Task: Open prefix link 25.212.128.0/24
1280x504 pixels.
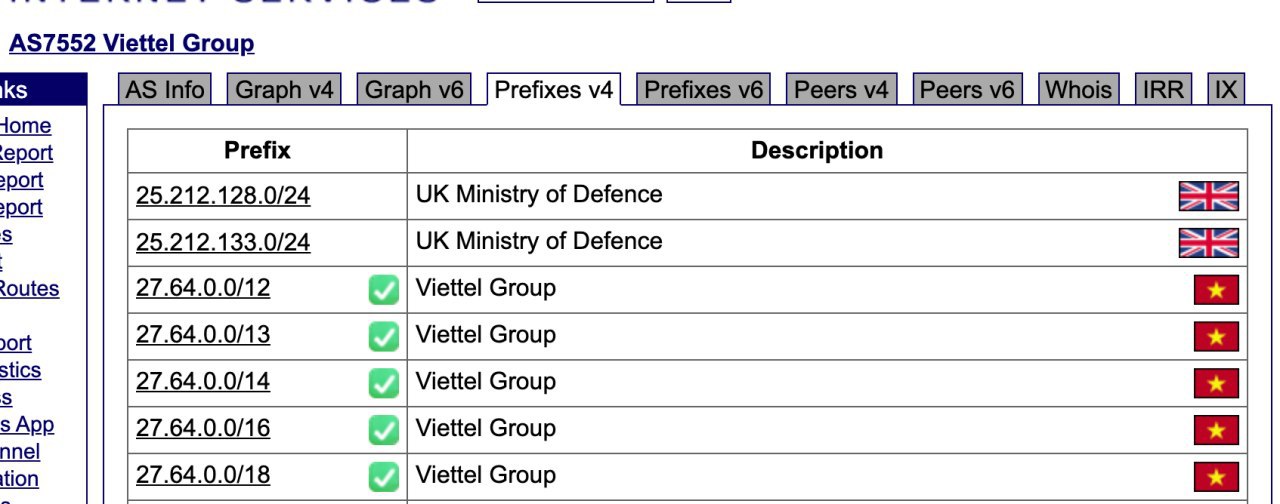Action: pos(223,196)
